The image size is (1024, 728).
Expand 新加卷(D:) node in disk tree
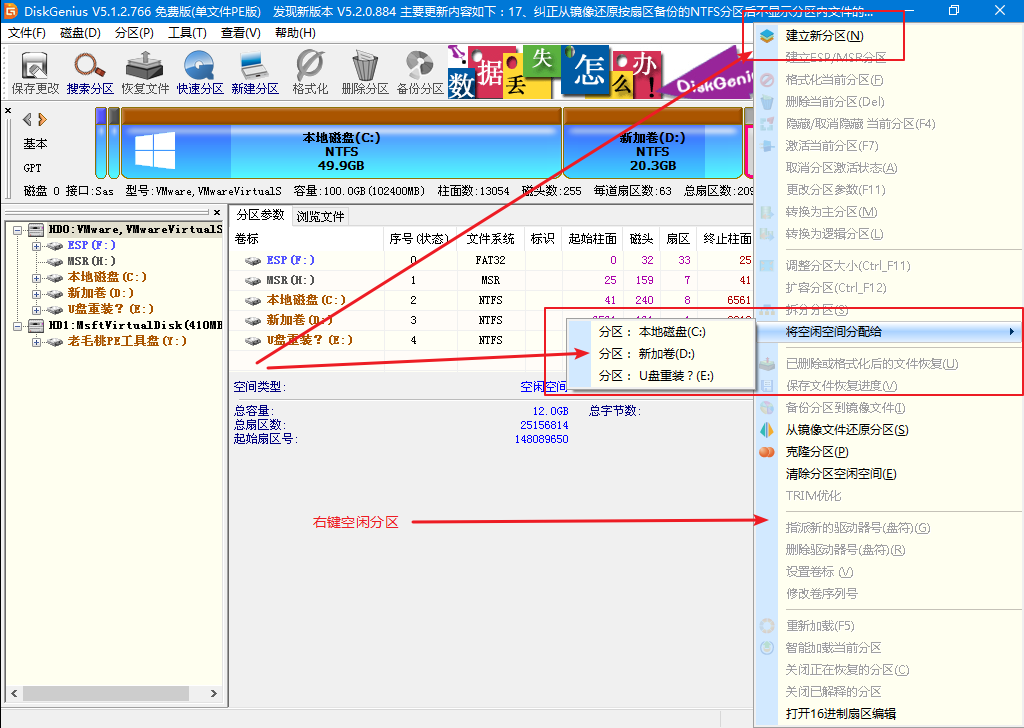[x=37, y=294]
